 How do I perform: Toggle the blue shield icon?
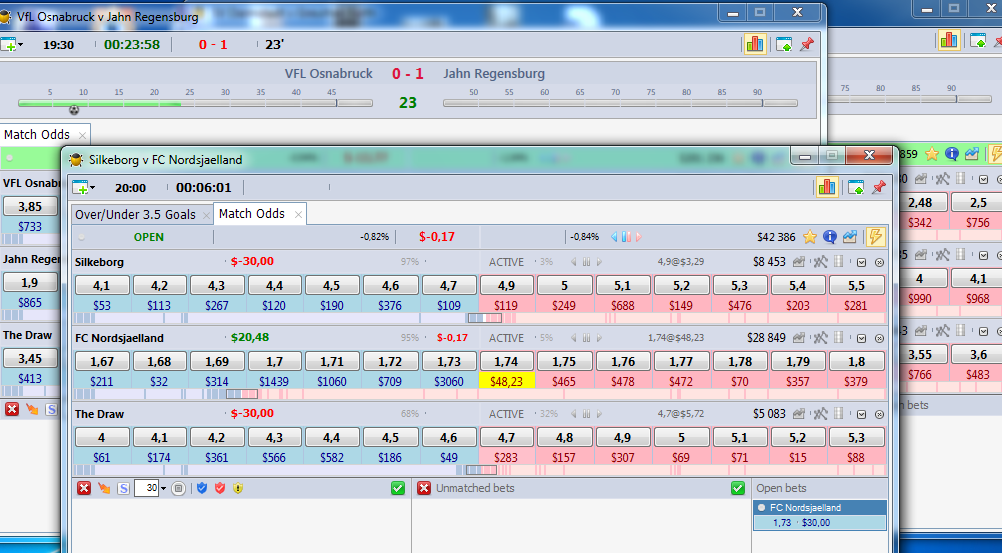202,488
